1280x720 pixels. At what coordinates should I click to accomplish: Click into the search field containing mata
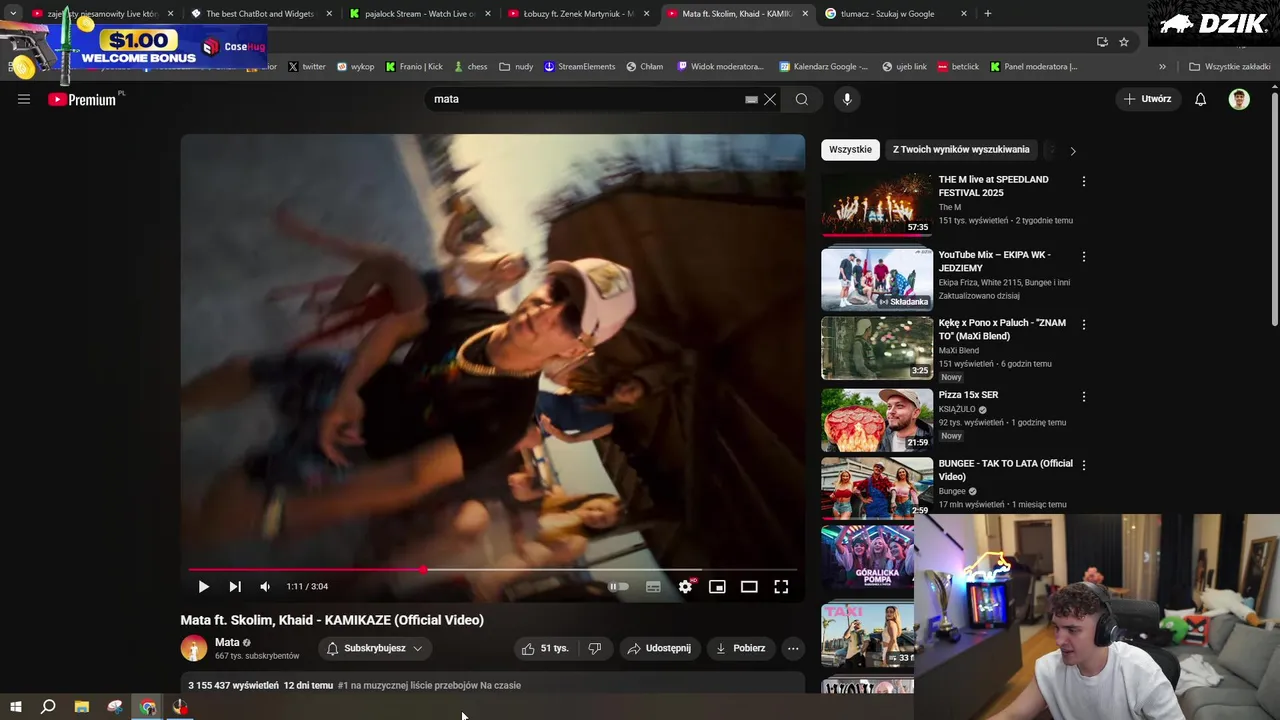[585, 99]
